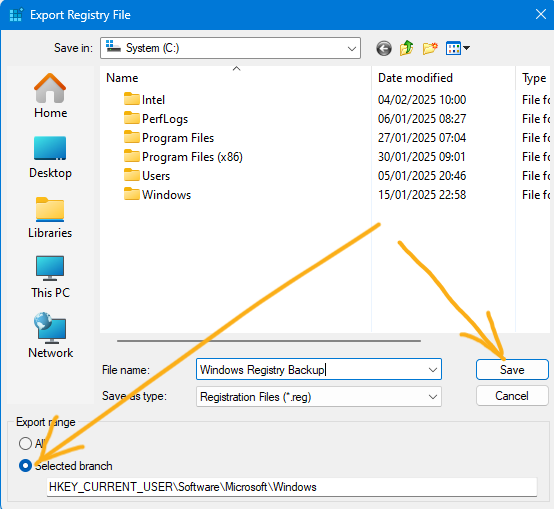Select the Windows folder icon
The height and width of the screenshot is (509, 554).
pyautogui.click(x=132, y=194)
